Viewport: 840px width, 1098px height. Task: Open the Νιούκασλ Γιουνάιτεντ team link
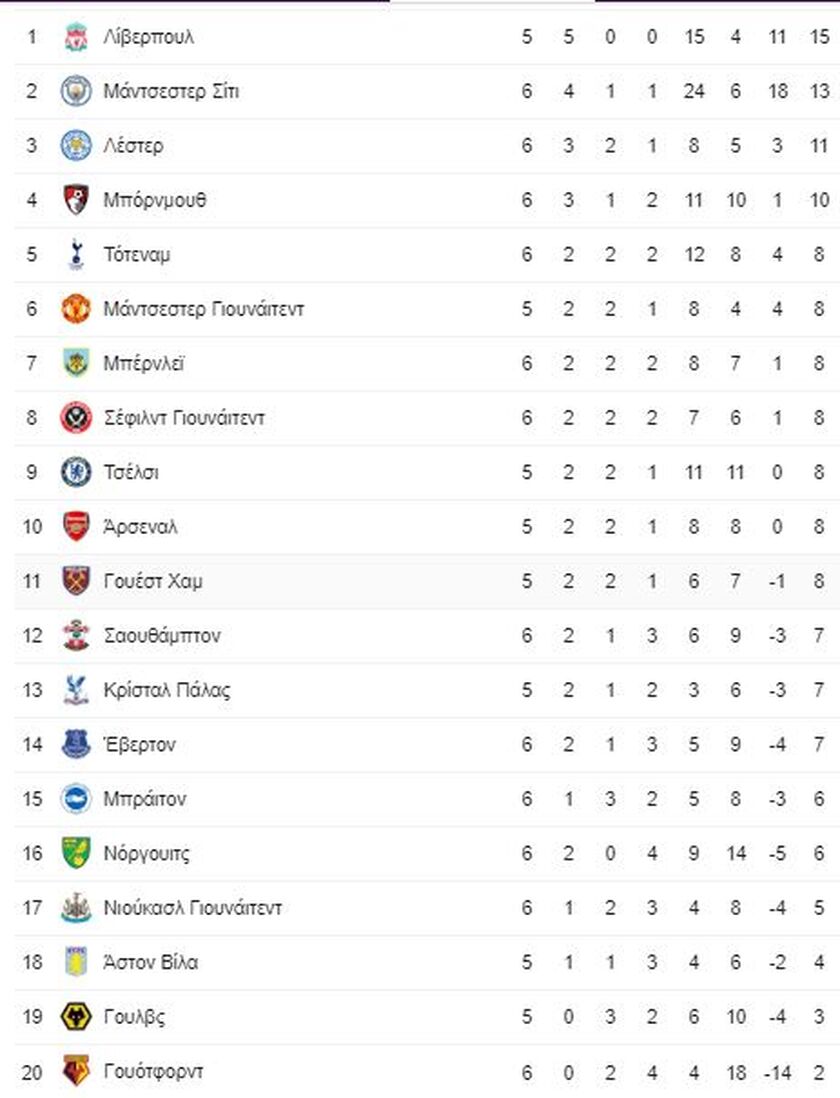click(192, 908)
